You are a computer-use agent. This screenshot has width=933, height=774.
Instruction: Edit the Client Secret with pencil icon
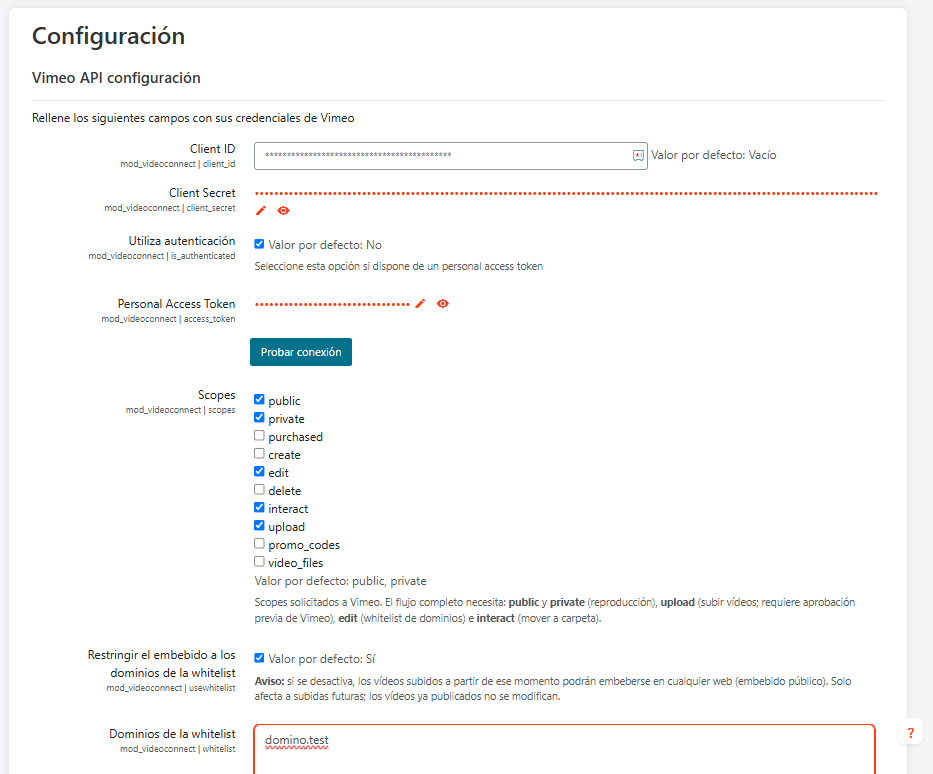261,211
